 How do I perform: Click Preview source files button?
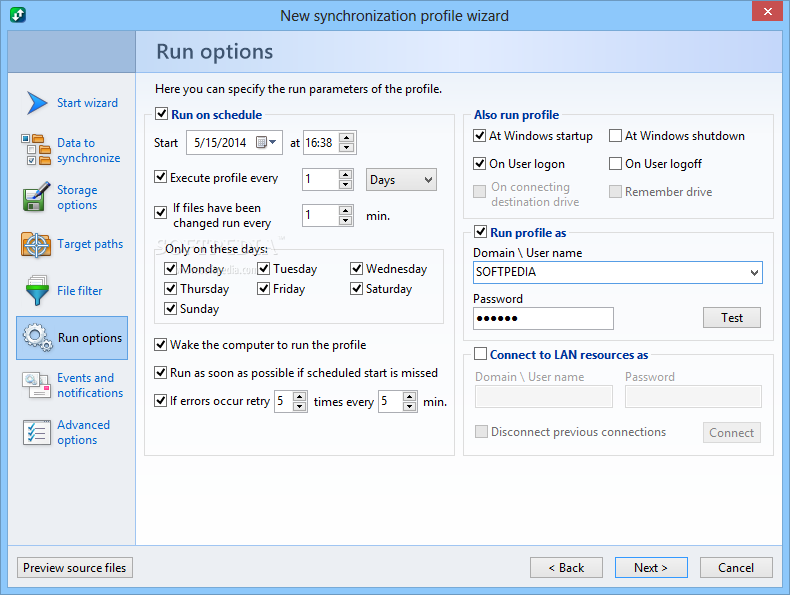(x=75, y=568)
